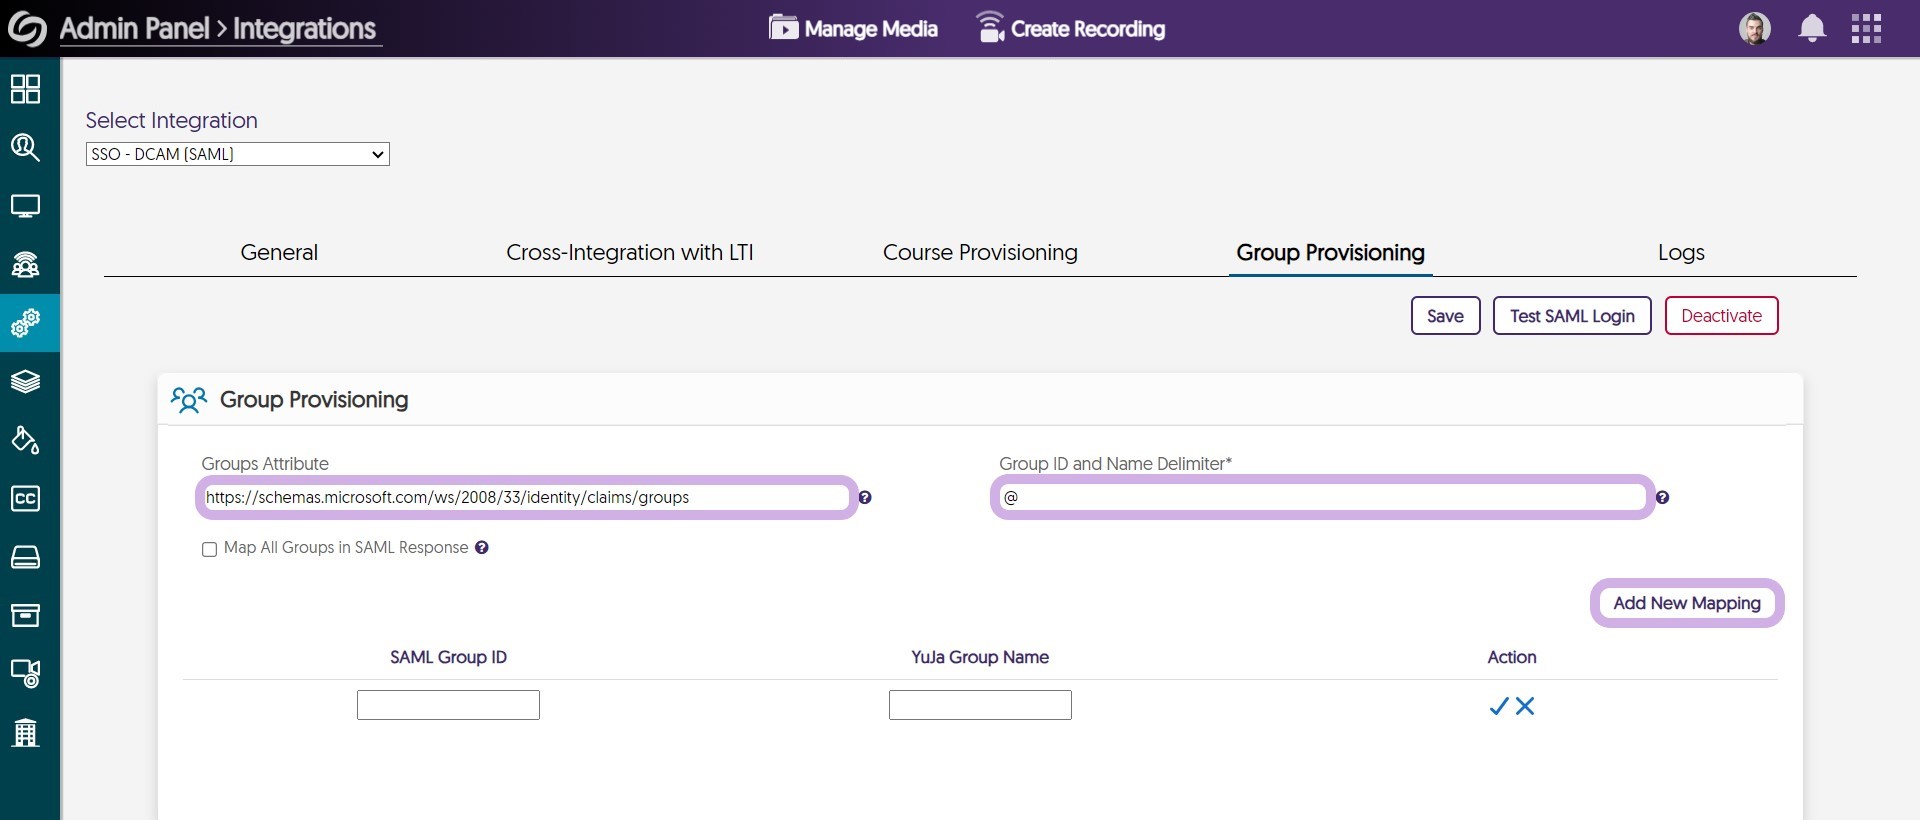Click the help icon beside Groups Attribute
1920x820 pixels.
(865, 498)
